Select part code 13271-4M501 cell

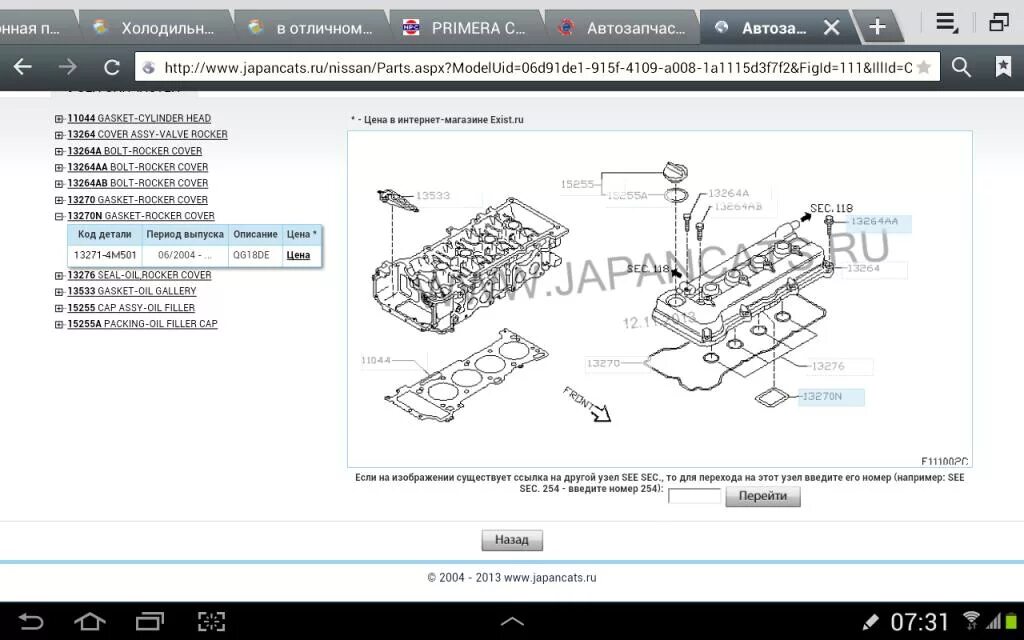click(x=104, y=255)
